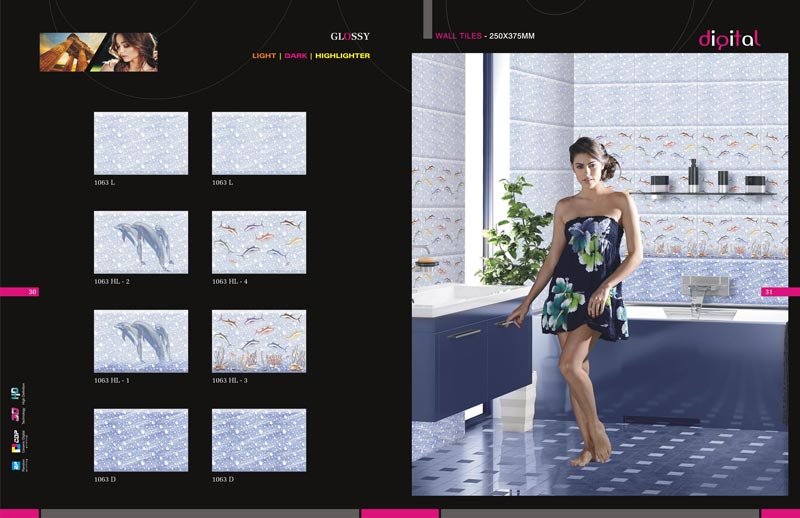Image resolution: width=800 pixels, height=518 pixels.
Task: Open the 1063 HL - 3 coral tile
Action: (259, 341)
